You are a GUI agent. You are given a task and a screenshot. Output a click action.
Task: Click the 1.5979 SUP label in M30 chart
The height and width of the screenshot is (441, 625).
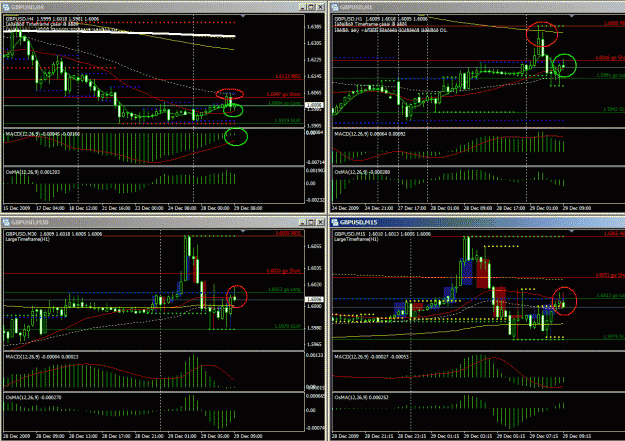point(287,326)
